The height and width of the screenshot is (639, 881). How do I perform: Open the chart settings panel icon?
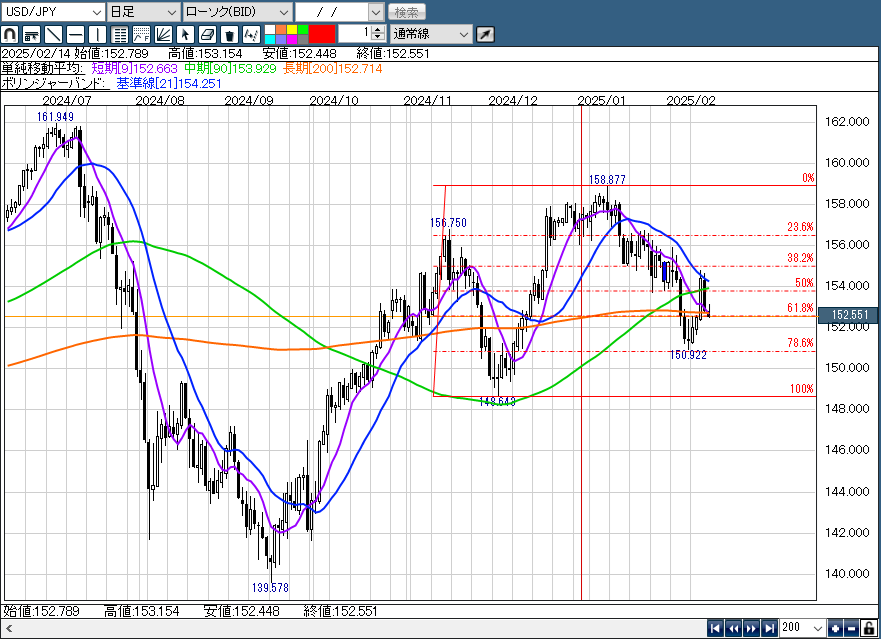[x=31, y=34]
